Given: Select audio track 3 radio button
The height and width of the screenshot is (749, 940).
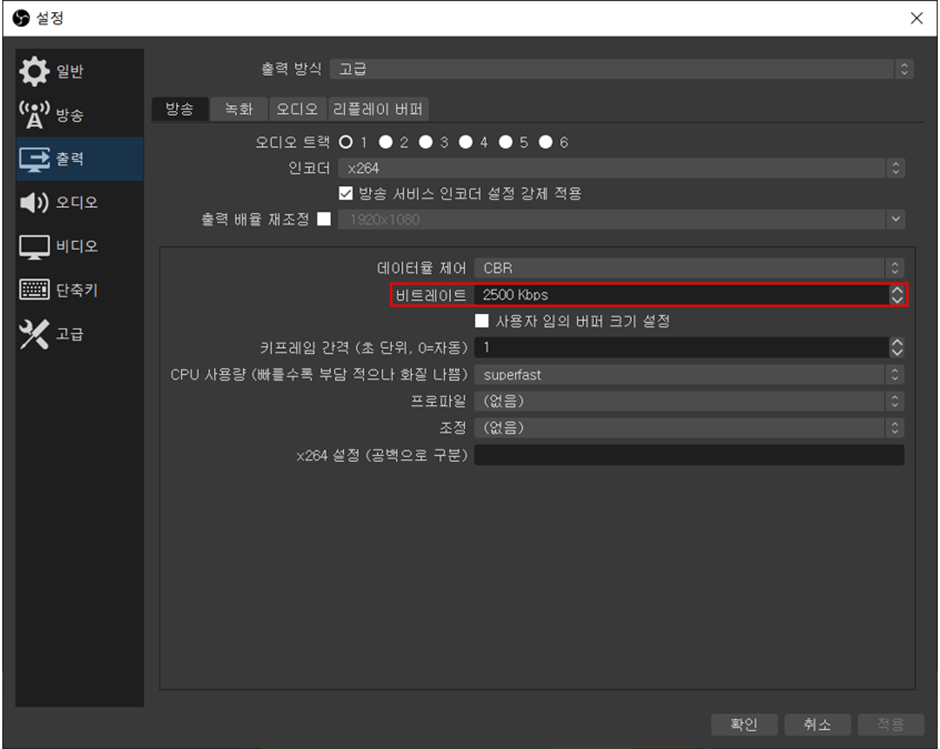Looking at the screenshot, I should point(426,142).
